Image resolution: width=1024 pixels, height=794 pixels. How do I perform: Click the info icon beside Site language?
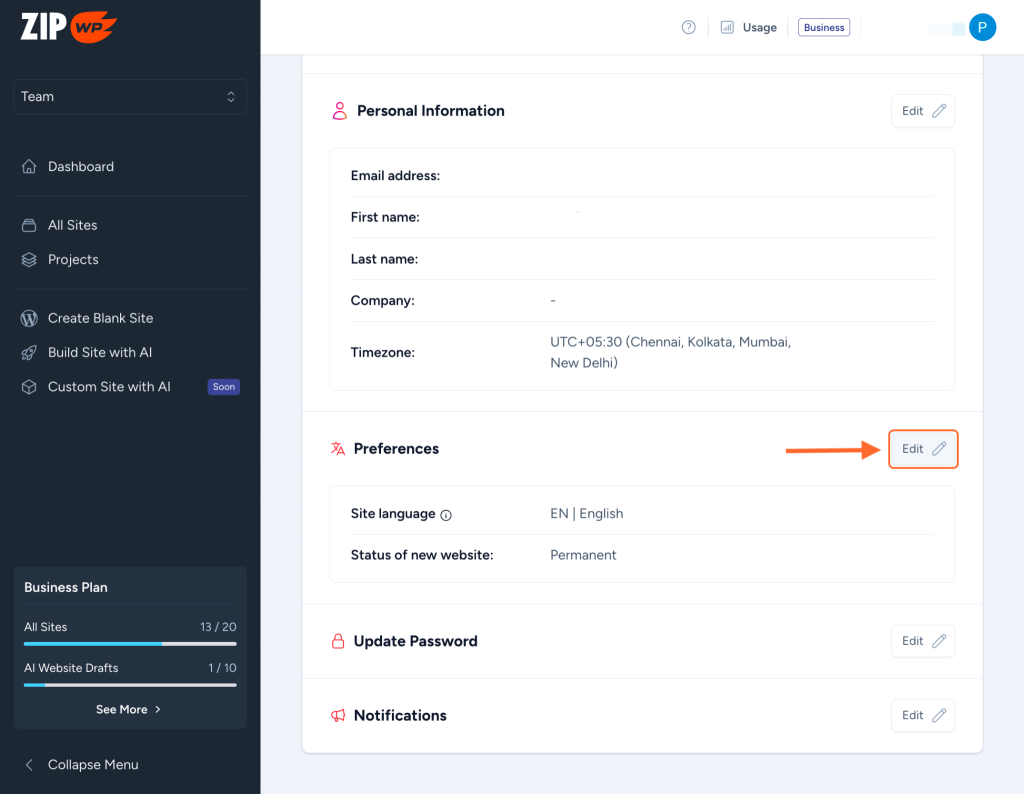446,515
